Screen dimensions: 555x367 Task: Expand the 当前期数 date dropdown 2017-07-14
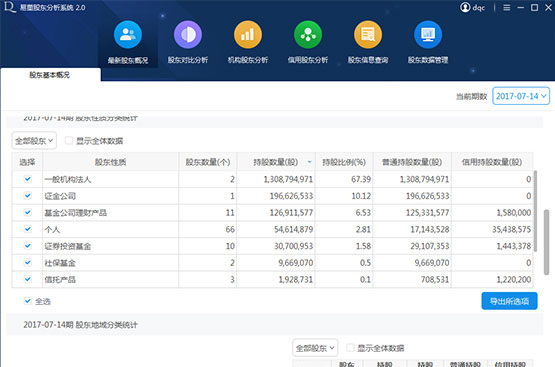tap(521, 96)
